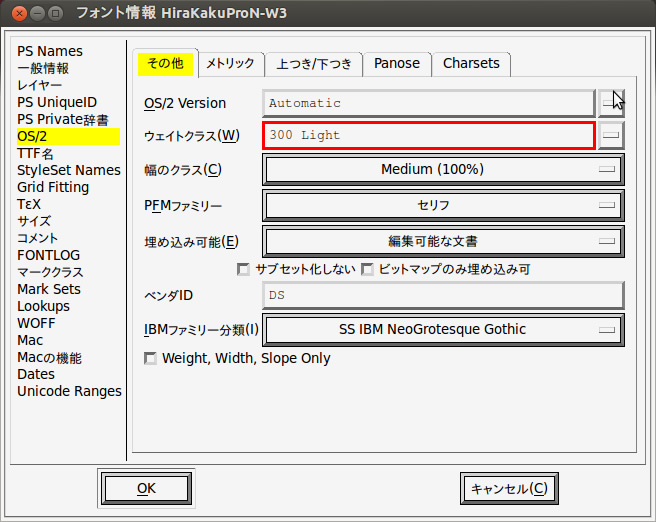Select PS Names in the sidebar
The height and width of the screenshot is (522, 656).
tap(50, 51)
